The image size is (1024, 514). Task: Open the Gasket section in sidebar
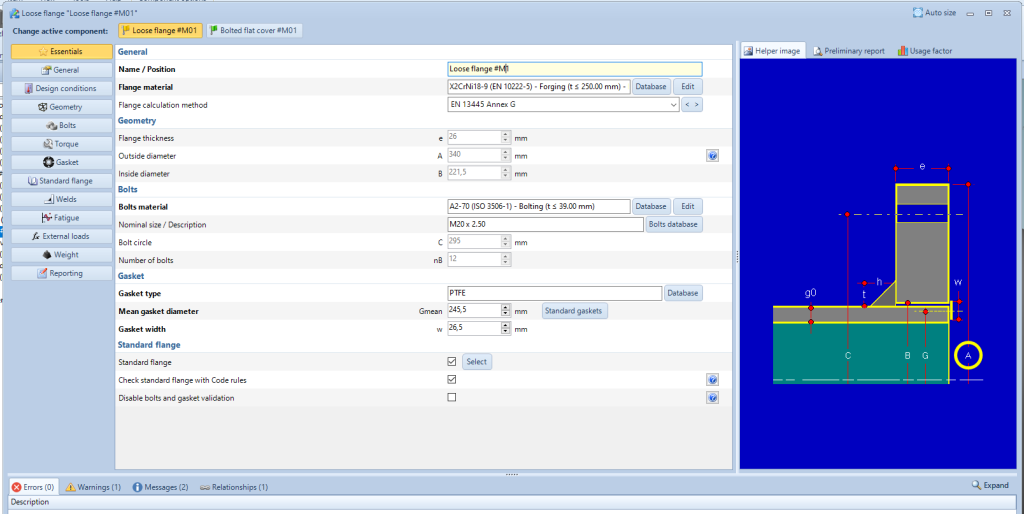coord(61,162)
